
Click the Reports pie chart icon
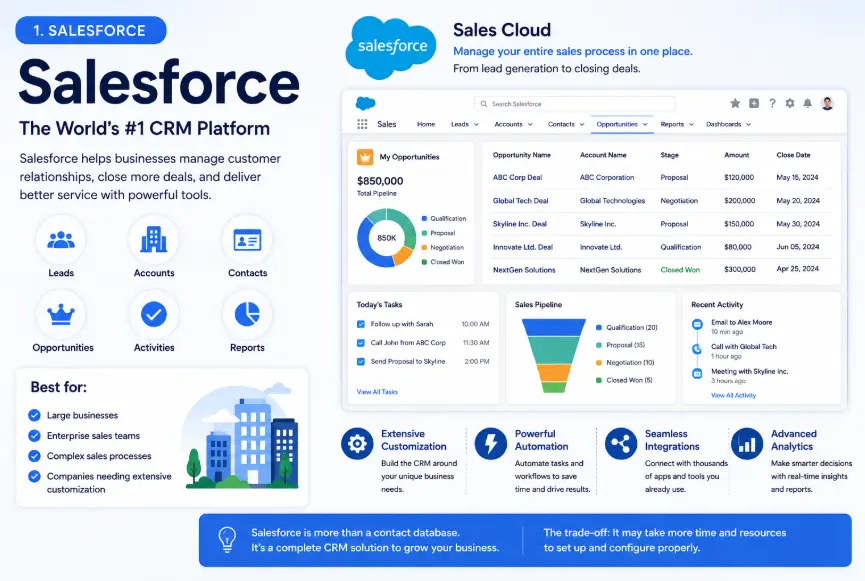pos(247,314)
